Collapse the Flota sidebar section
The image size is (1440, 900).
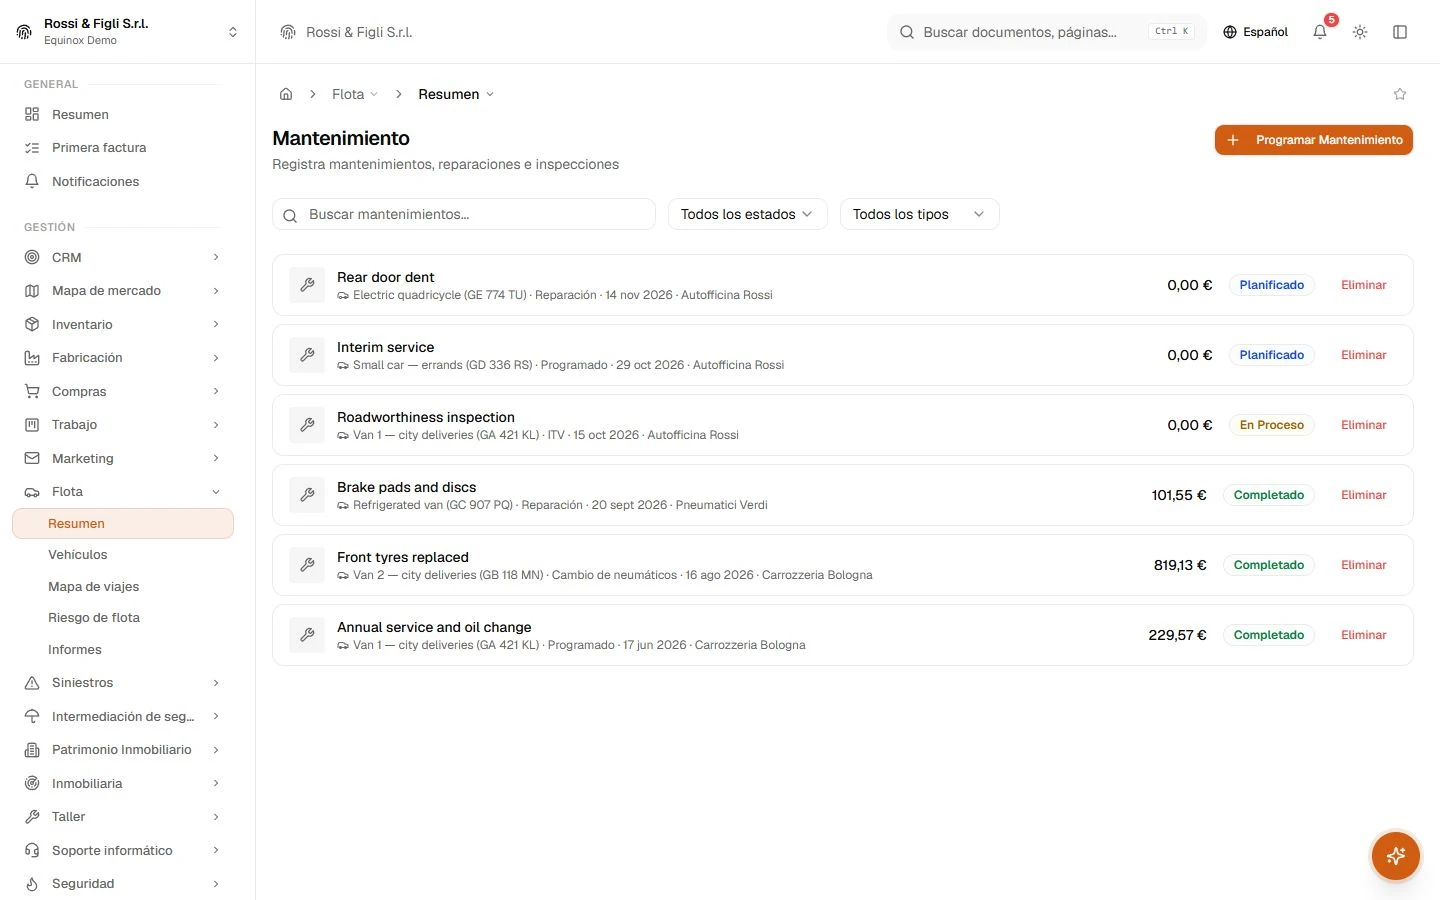(122, 492)
